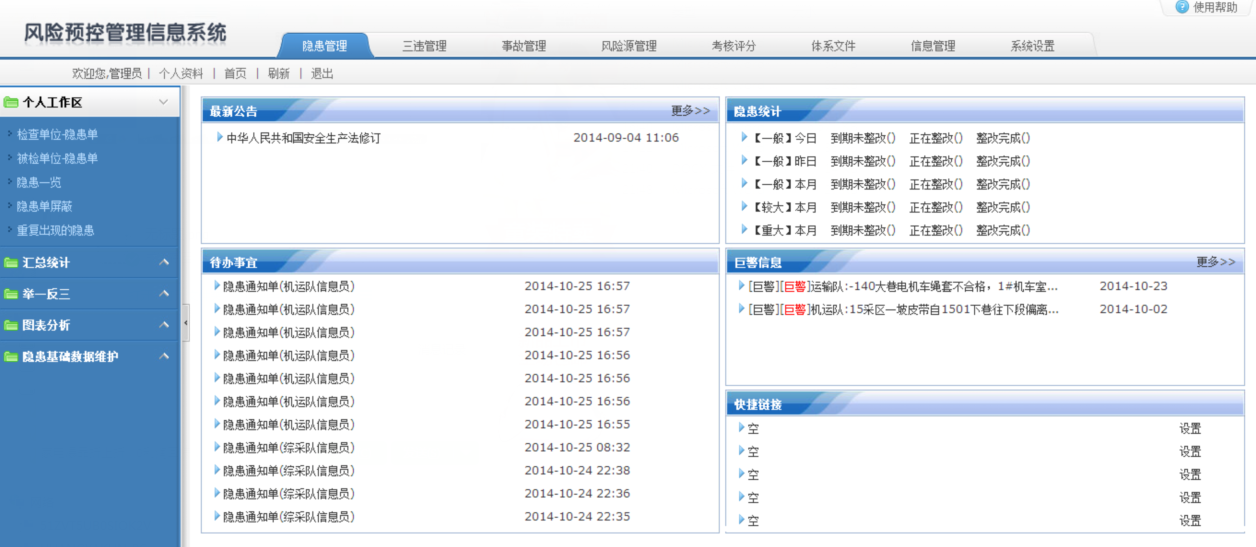Screen dimensions: 1256x547
Task: Click 更多>> in 最新公告 panel
Action: pos(691,111)
